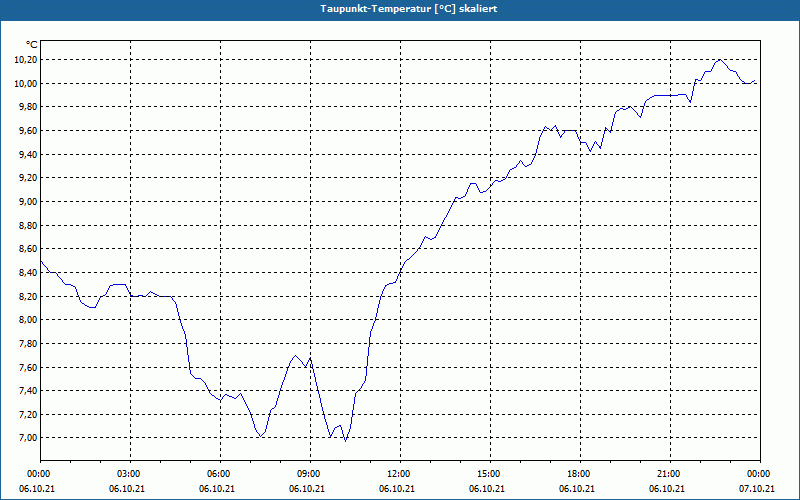Select the "06.10.21" date beneath 21:00
This screenshot has height=500, width=800.
[x=667, y=488]
